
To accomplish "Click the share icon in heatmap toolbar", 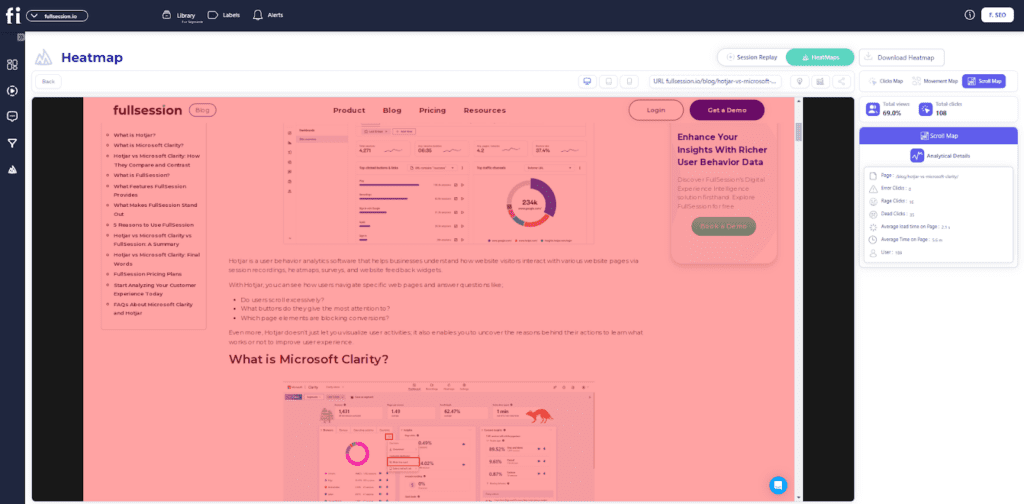I will click(842, 81).
